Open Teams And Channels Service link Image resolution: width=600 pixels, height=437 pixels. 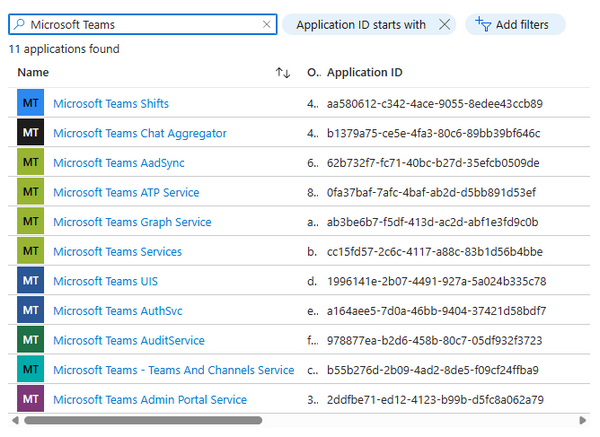point(174,370)
